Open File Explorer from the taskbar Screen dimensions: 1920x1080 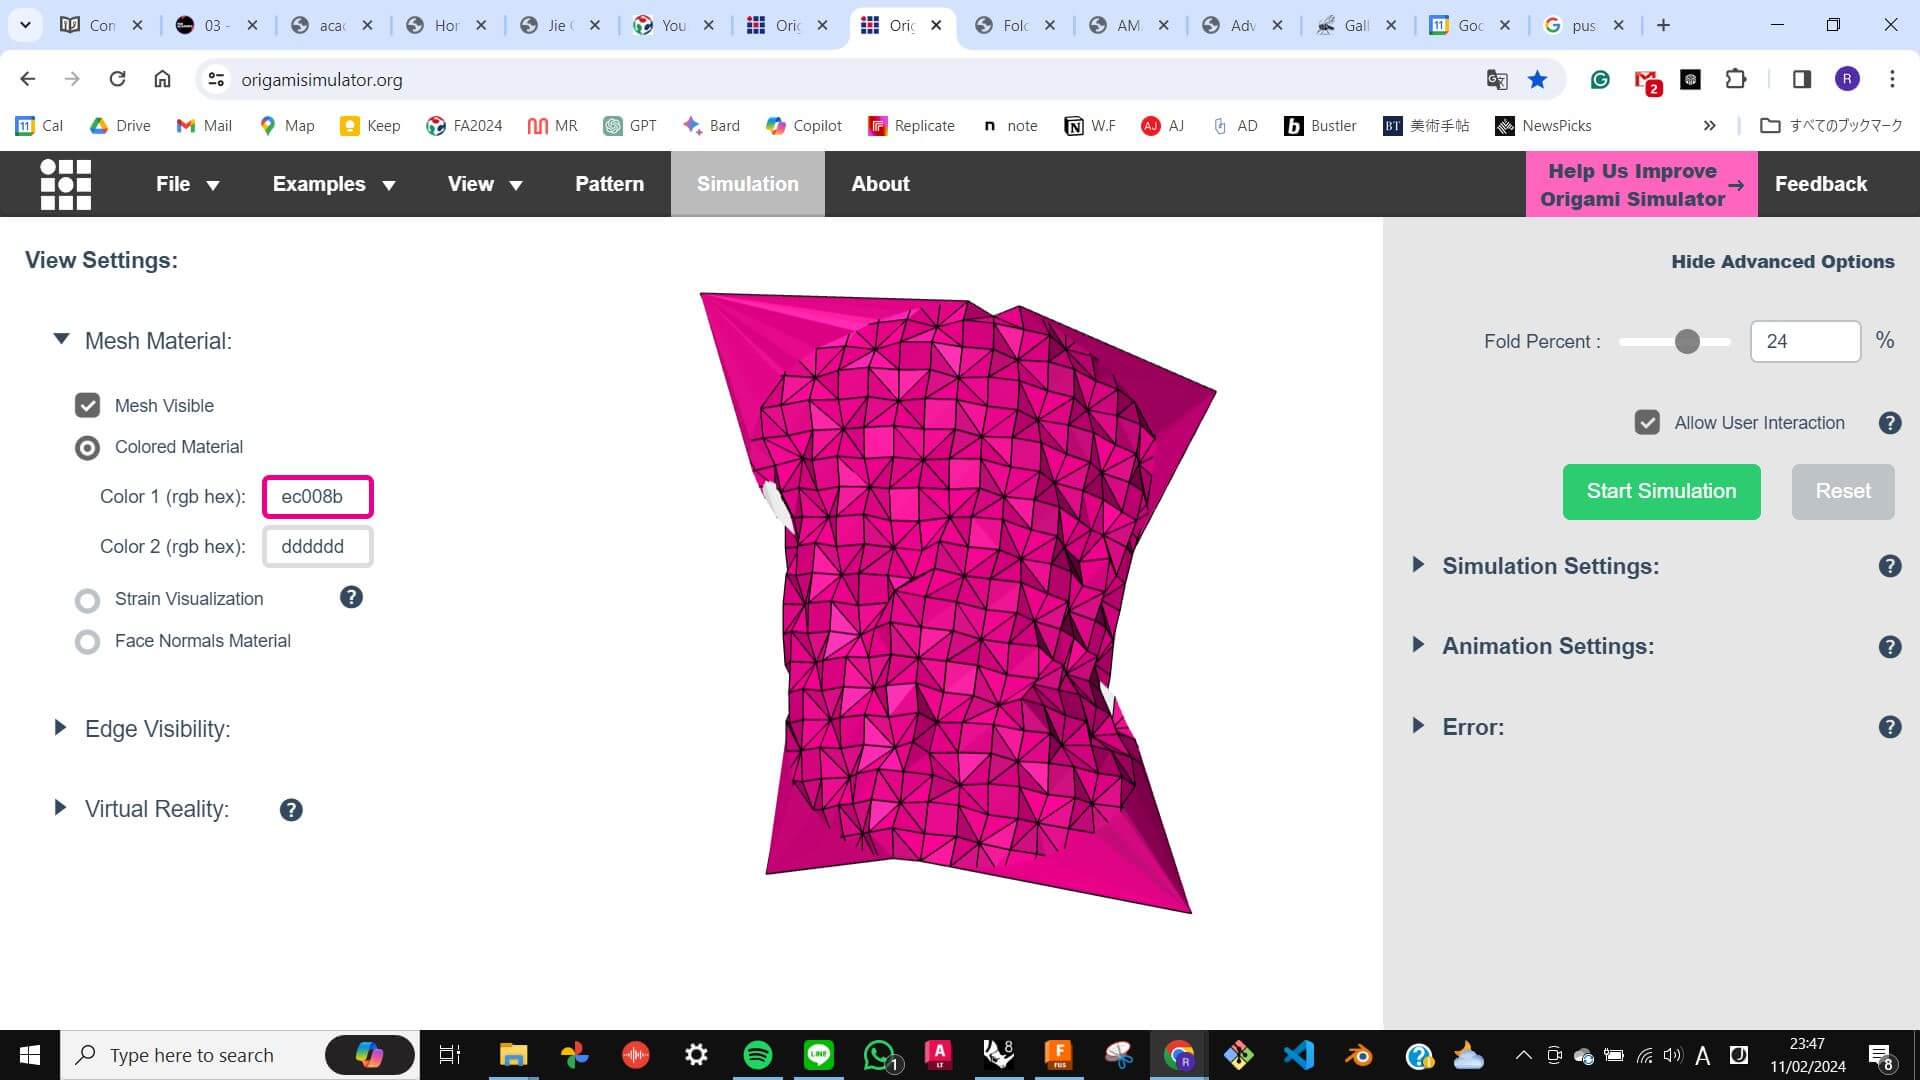513,1055
